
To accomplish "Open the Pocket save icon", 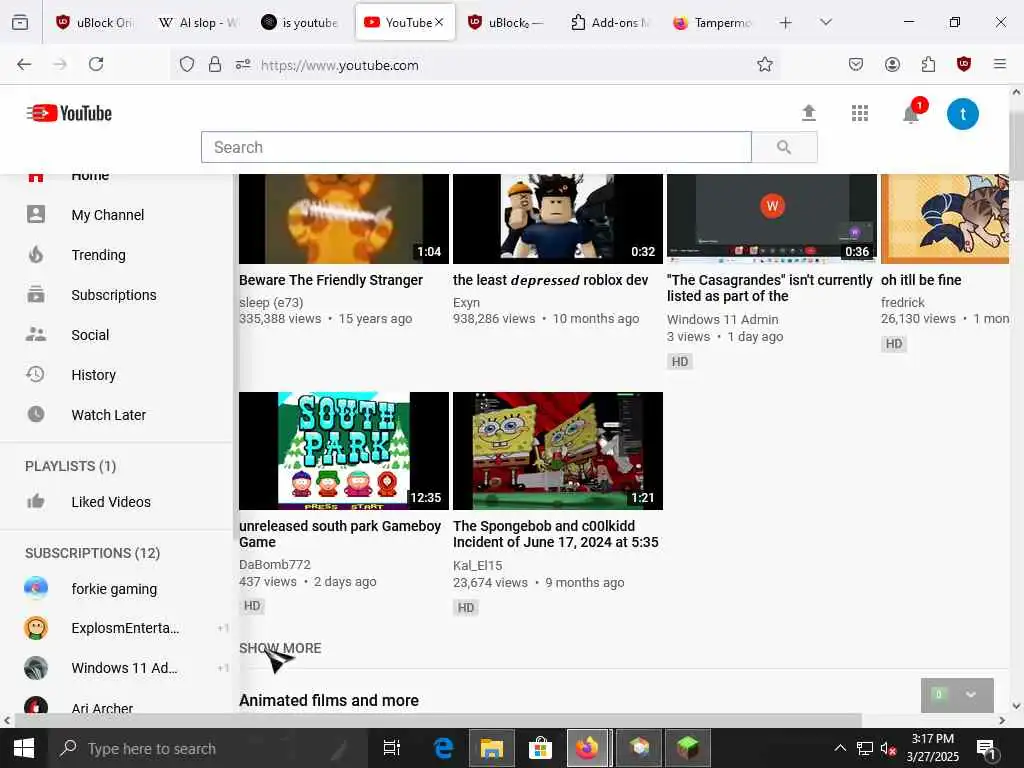I will 856,64.
